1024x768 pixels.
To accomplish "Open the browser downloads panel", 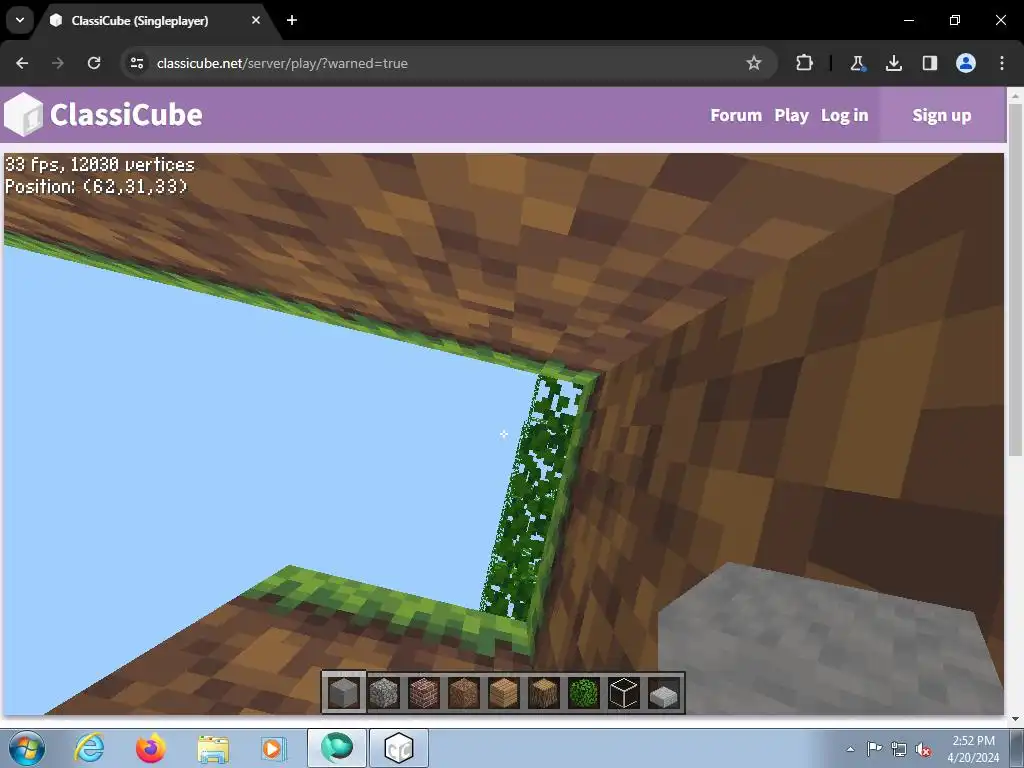I will (x=893, y=63).
